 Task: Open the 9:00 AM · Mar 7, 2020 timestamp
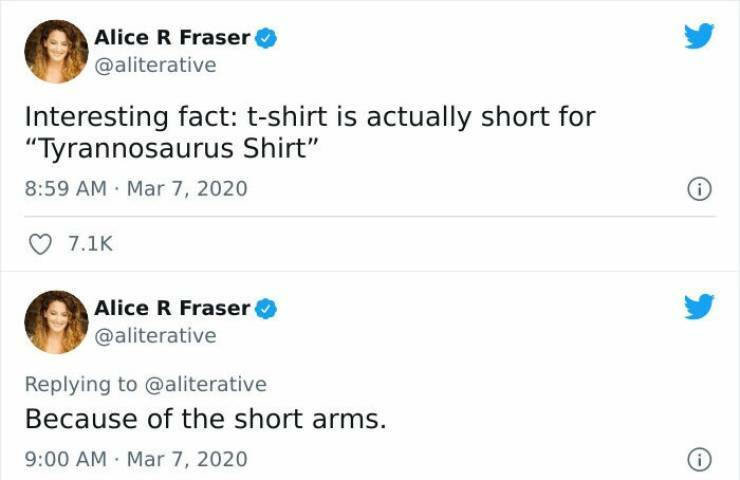[135, 460]
